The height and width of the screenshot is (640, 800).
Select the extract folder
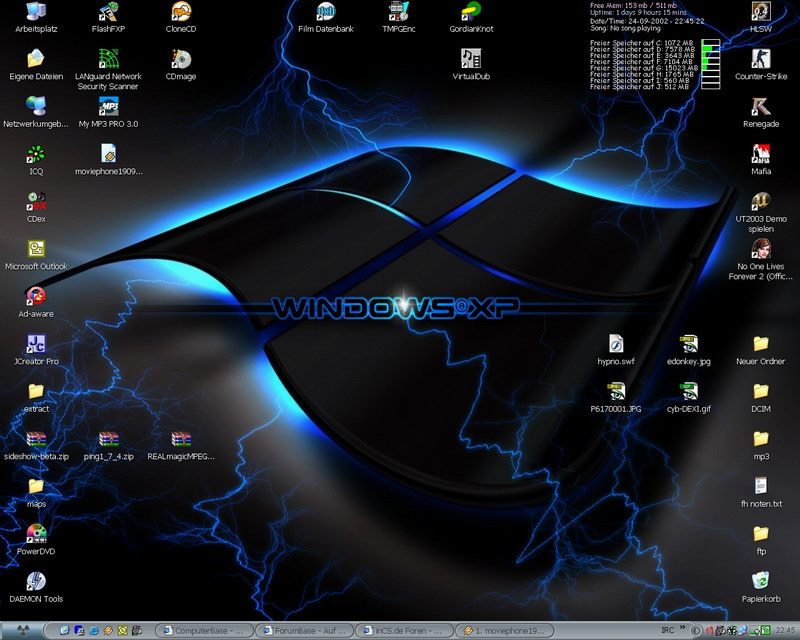point(36,398)
